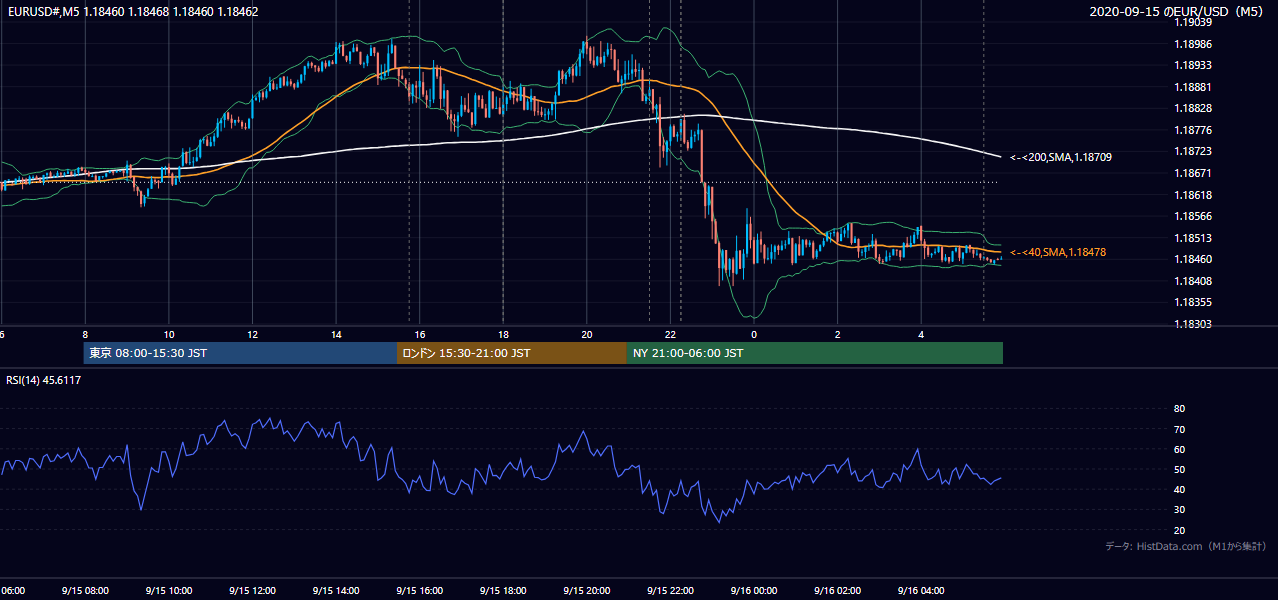Select the 9/15 08:00 time axis label
This screenshot has height=600, width=1278.
click(84, 591)
